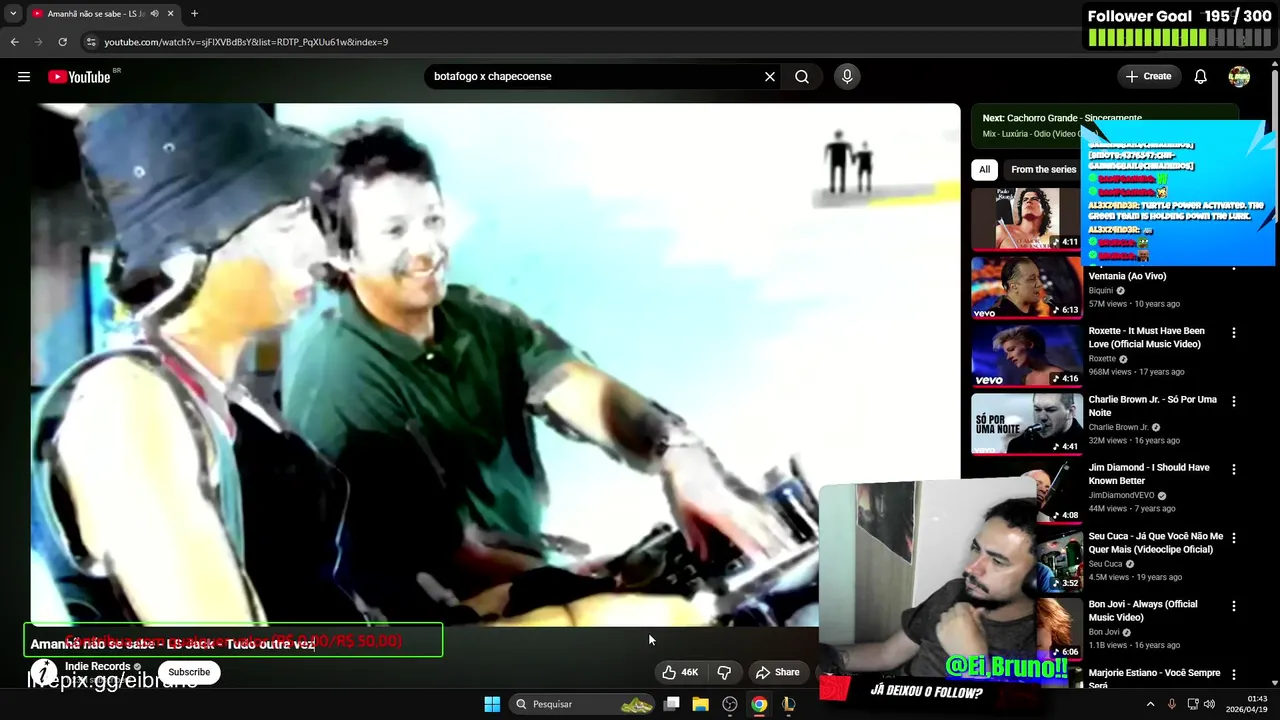Select the YouTube URL in address bar
The width and height of the screenshot is (1280, 720).
[x=246, y=42]
